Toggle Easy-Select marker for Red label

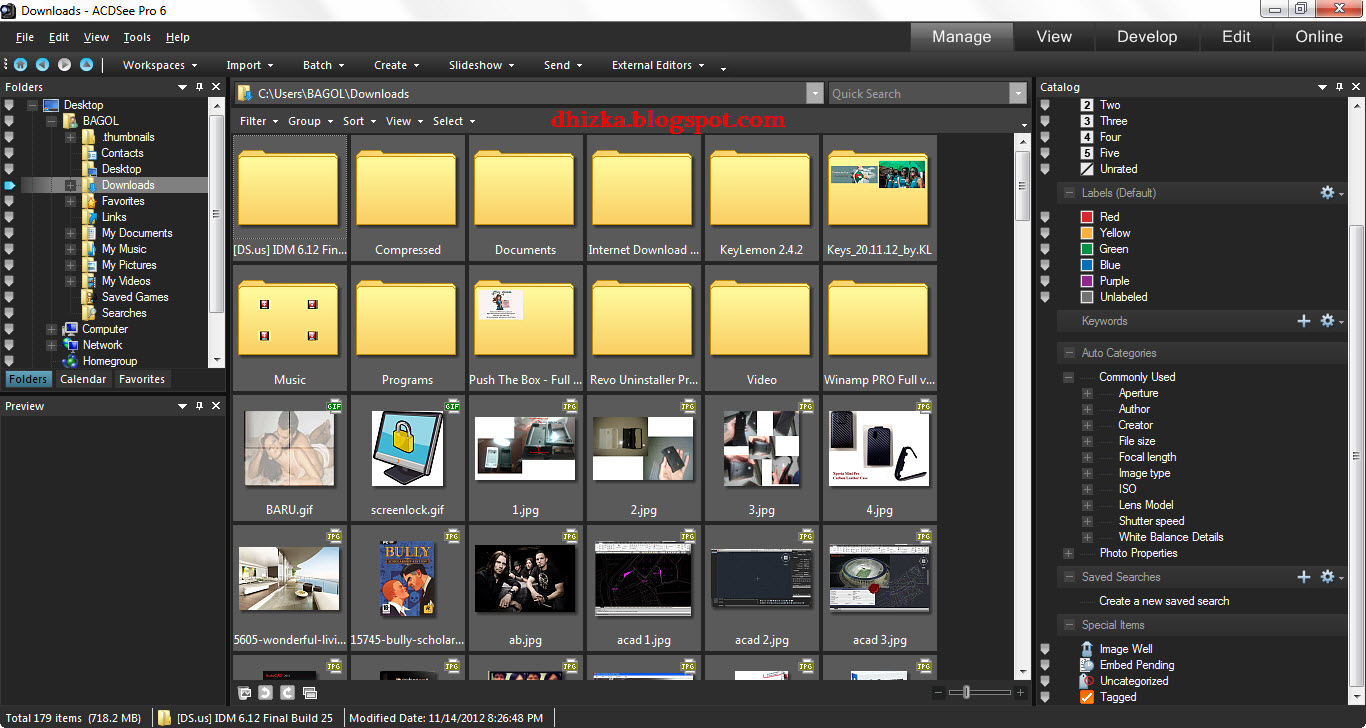[1046, 217]
